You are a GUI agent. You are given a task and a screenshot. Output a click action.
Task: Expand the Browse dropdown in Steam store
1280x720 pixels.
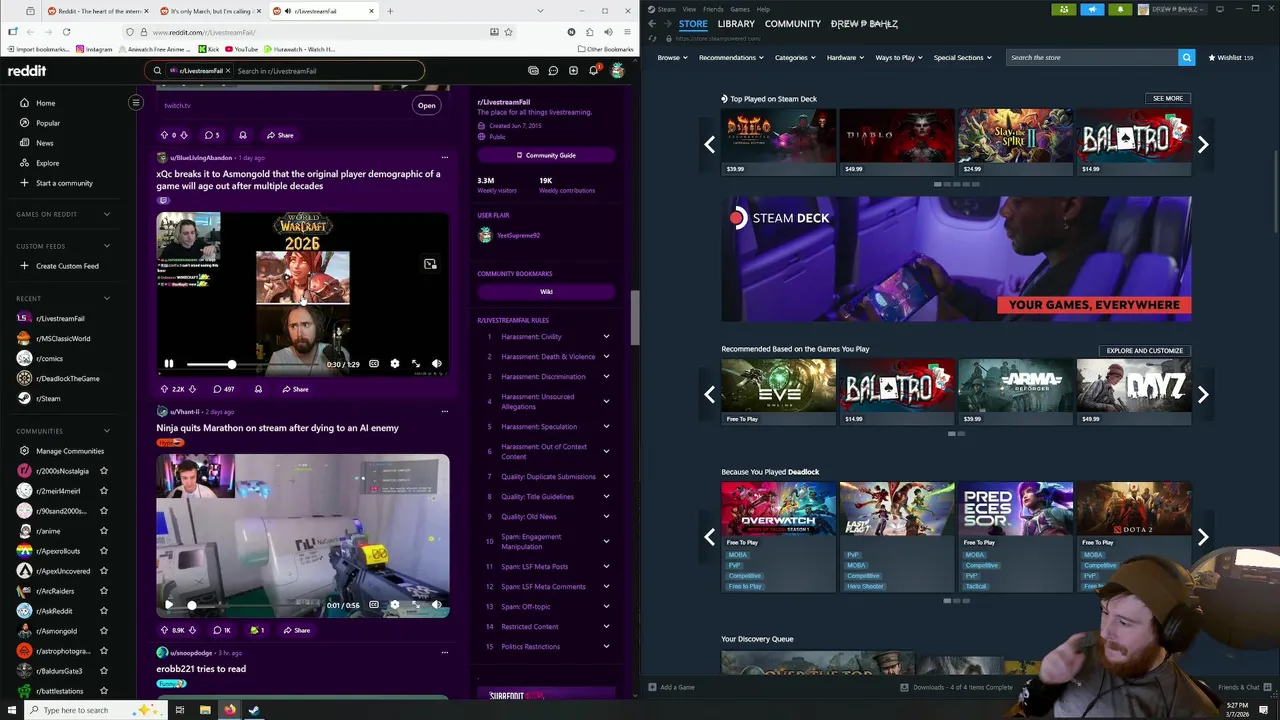point(672,57)
